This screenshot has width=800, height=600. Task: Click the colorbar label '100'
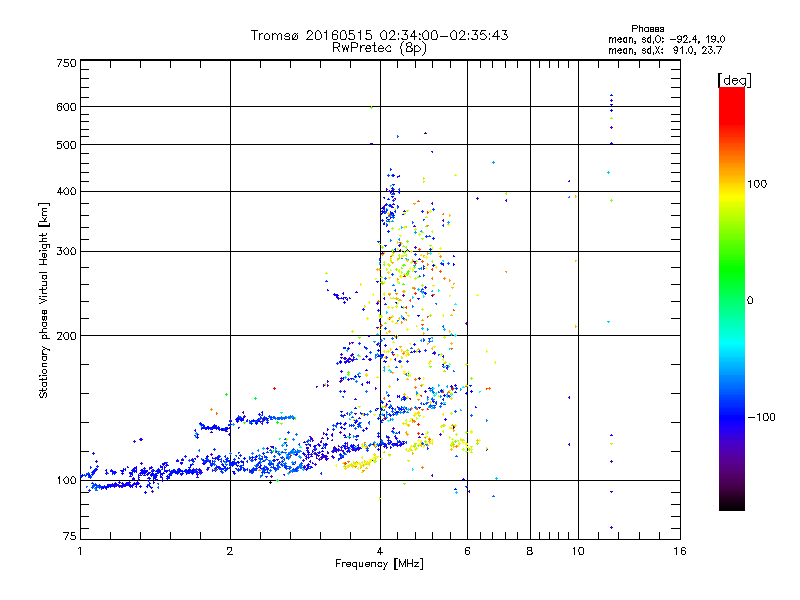tap(757, 184)
